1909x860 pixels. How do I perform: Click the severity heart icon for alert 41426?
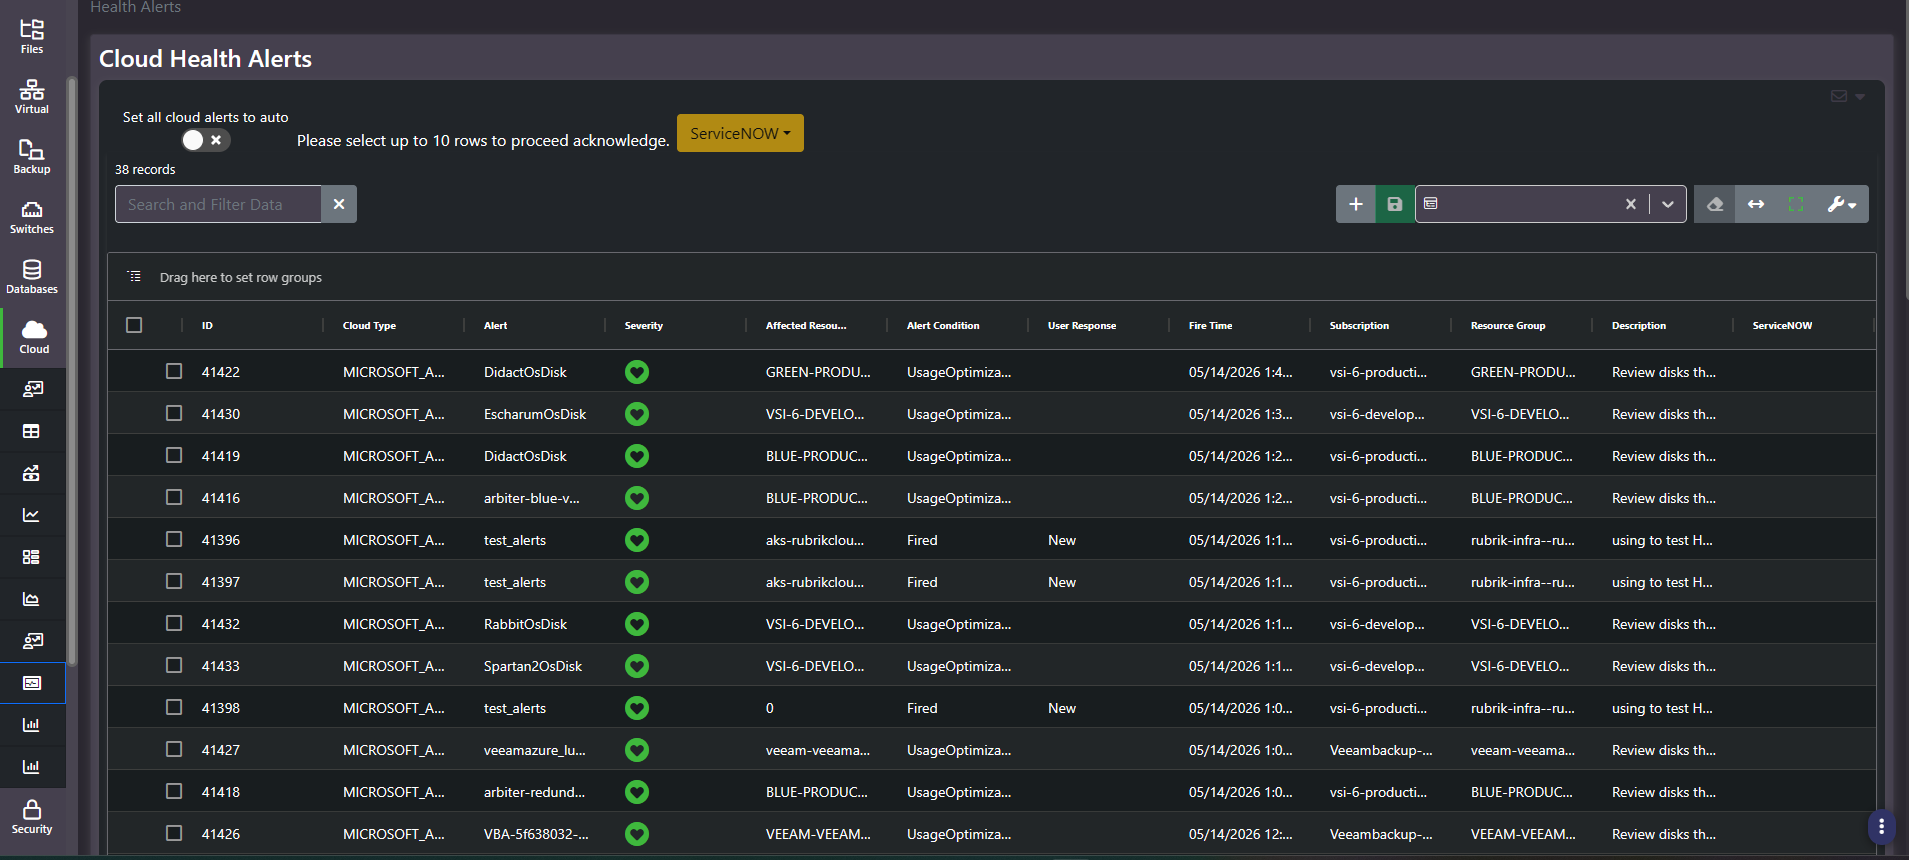[637, 834]
